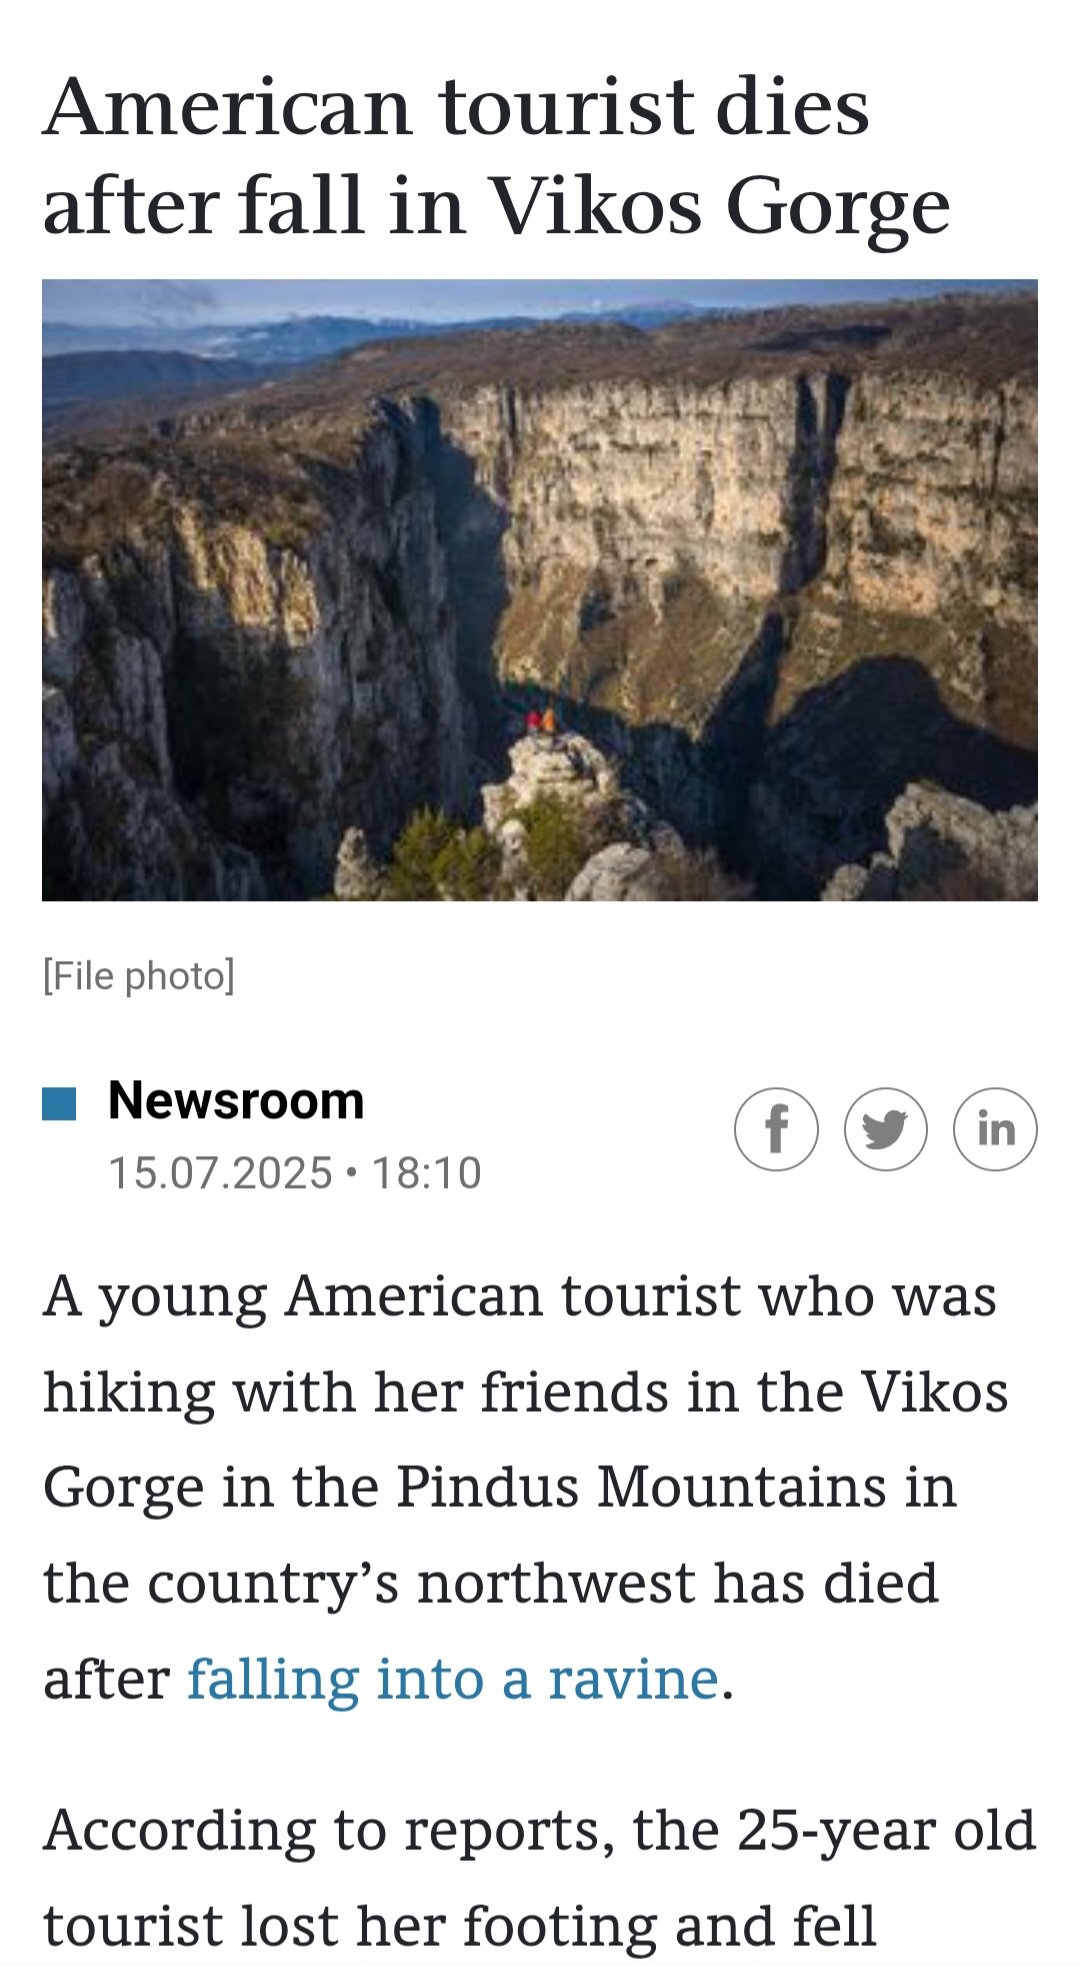Click "Vikos Gorge" in the headline
This screenshot has height=1965, width=1080.
click(x=720, y=206)
